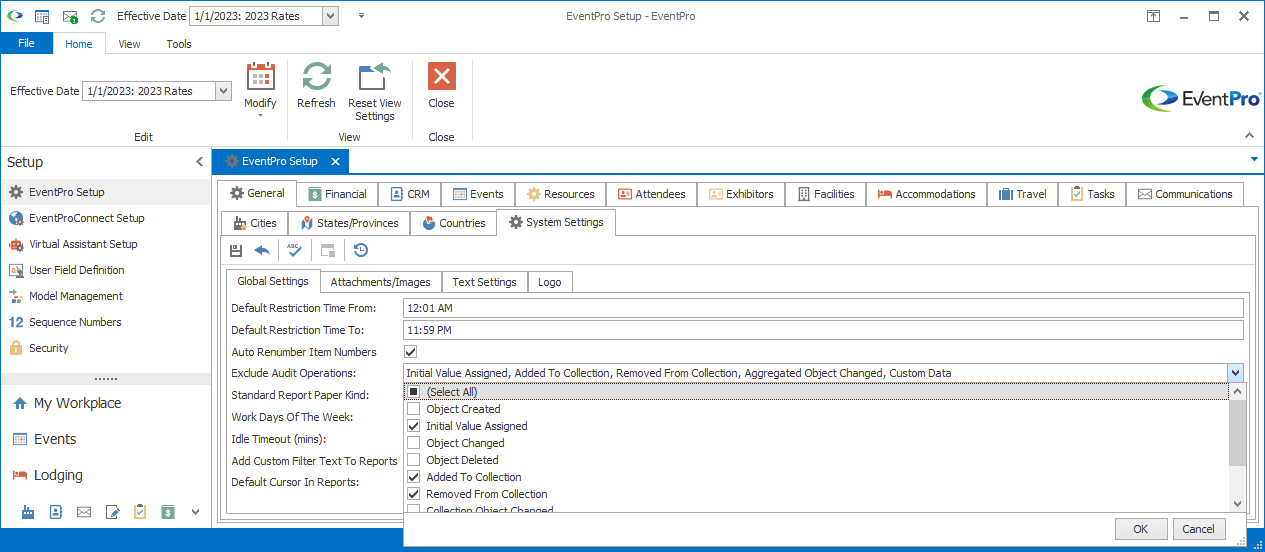Open the document tab list dropdown arrow
This screenshot has width=1265, height=552.
(x=1254, y=159)
